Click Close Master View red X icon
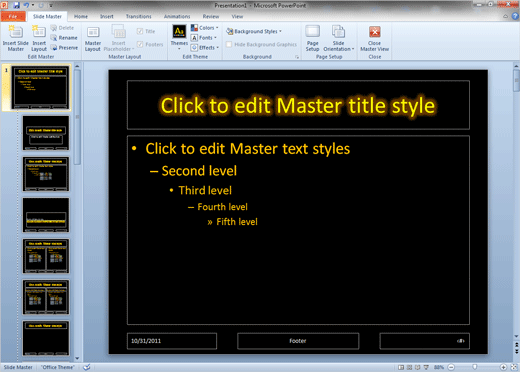 click(375, 32)
